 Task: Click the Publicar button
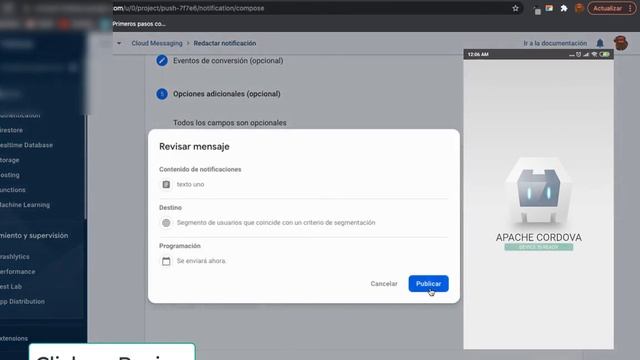click(x=428, y=283)
